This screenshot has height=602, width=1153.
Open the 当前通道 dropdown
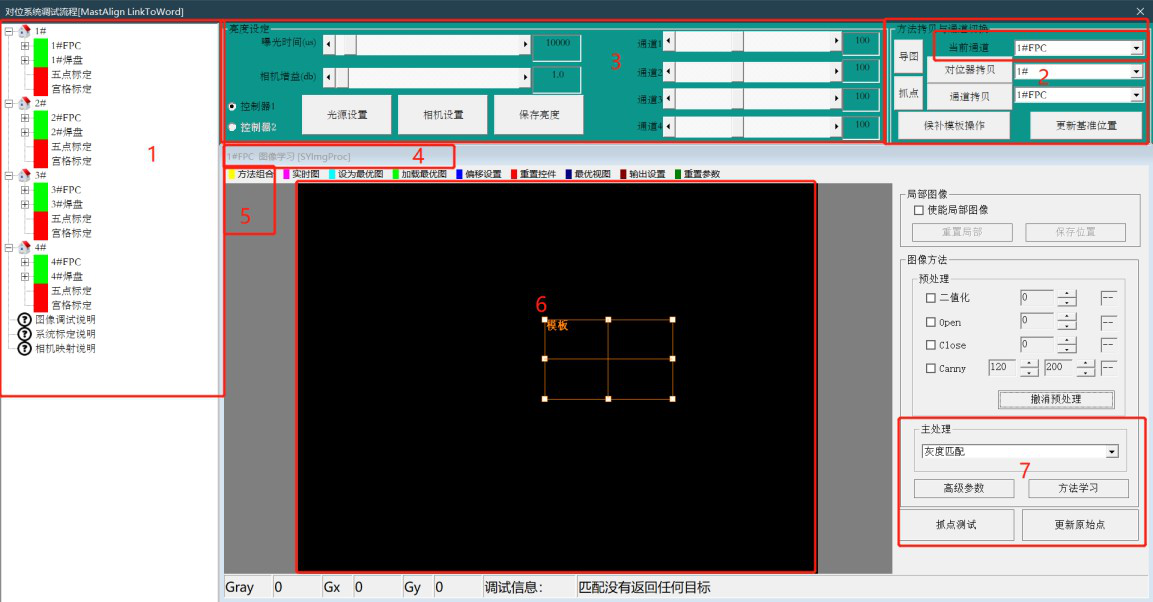pyautogui.click(x=1136, y=48)
